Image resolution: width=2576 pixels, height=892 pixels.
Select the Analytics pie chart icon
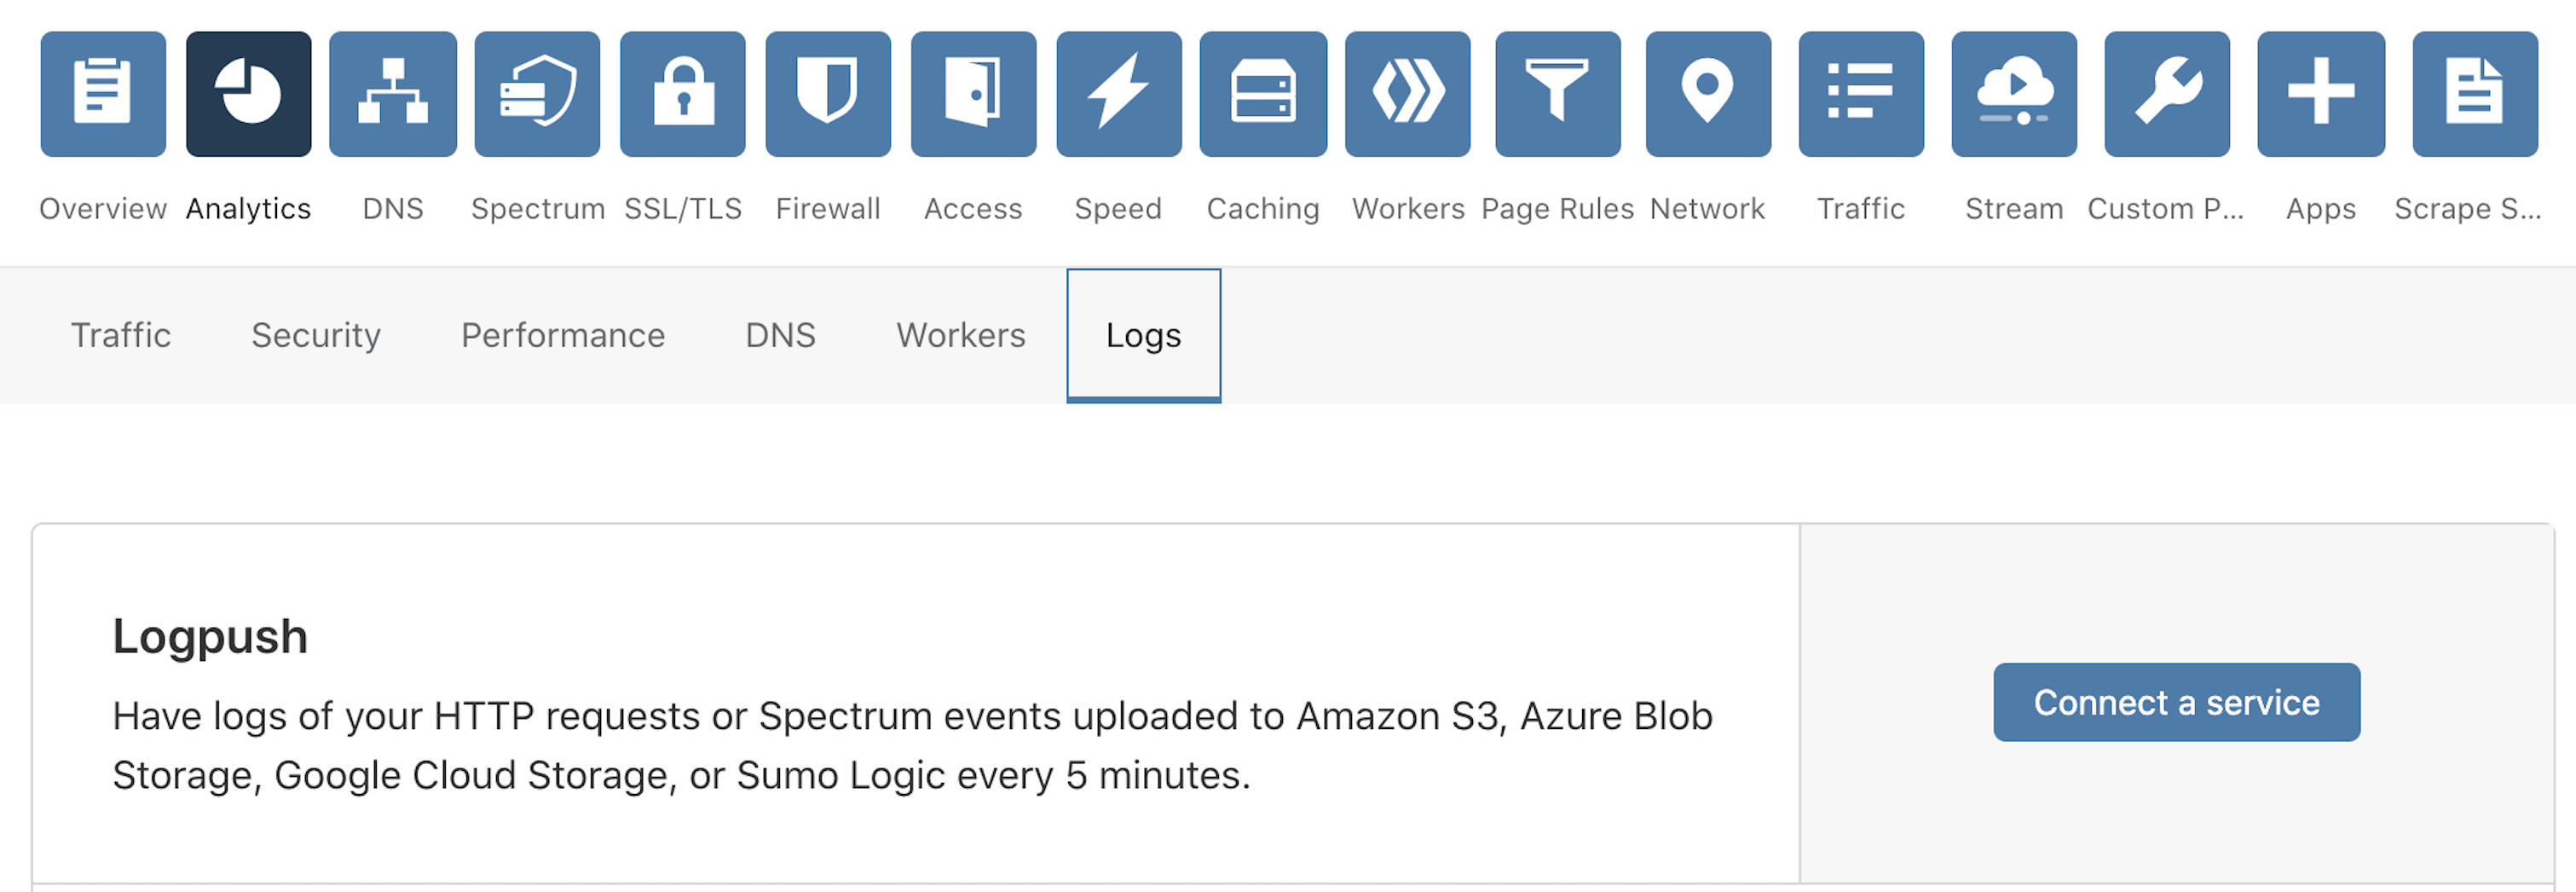(247, 93)
